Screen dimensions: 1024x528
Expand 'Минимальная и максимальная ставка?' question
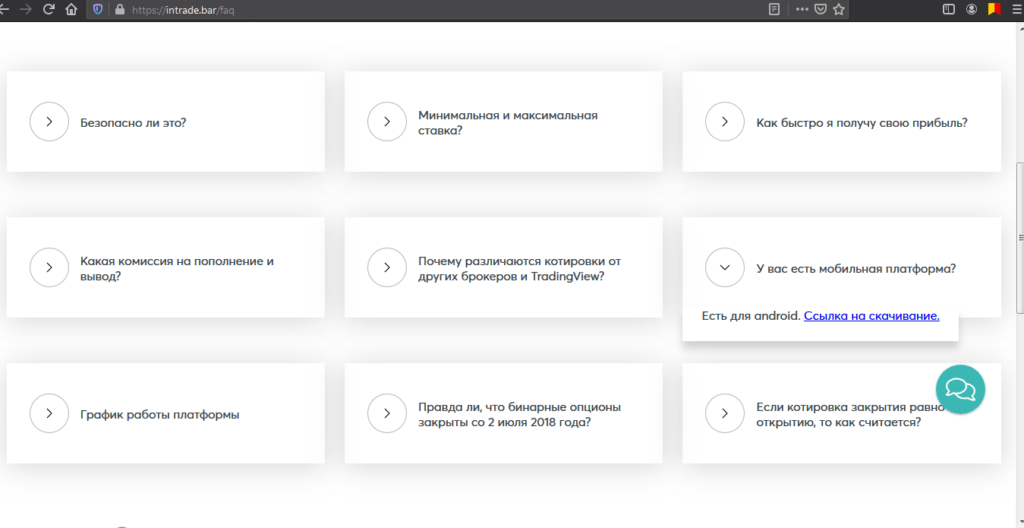pyautogui.click(x=387, y=122)
